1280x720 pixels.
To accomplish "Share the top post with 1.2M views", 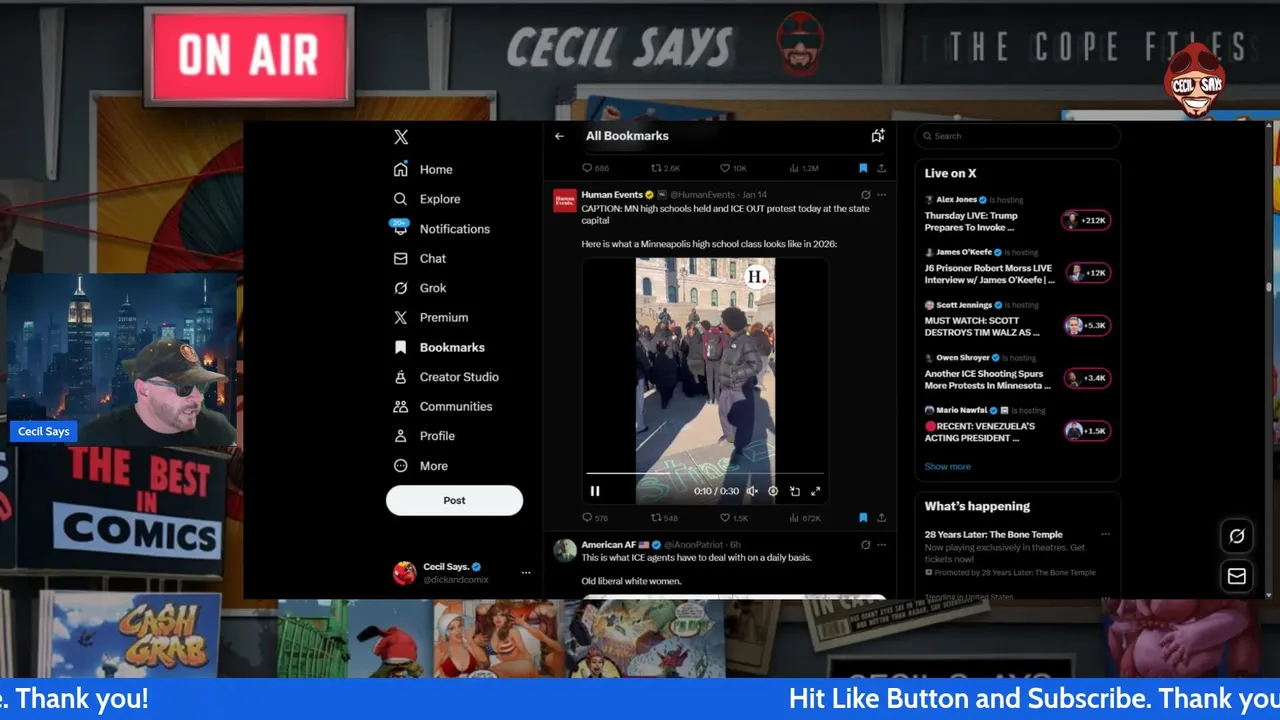I will [x=881, y=168].
